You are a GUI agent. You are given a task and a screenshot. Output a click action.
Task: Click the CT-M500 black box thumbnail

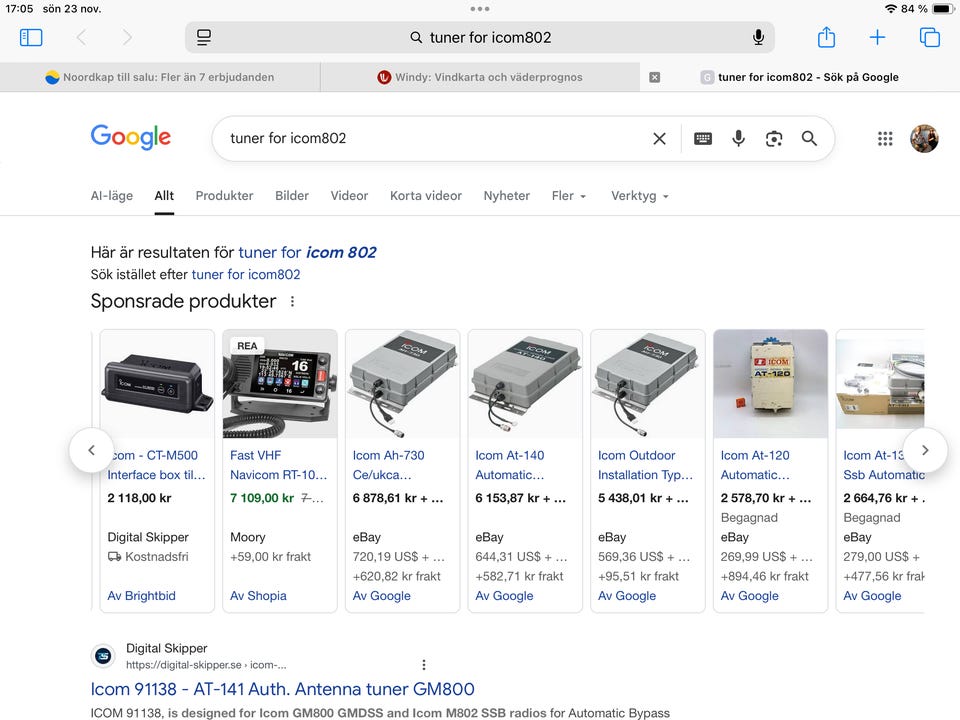pyautogui.click(x=157, y=384)
